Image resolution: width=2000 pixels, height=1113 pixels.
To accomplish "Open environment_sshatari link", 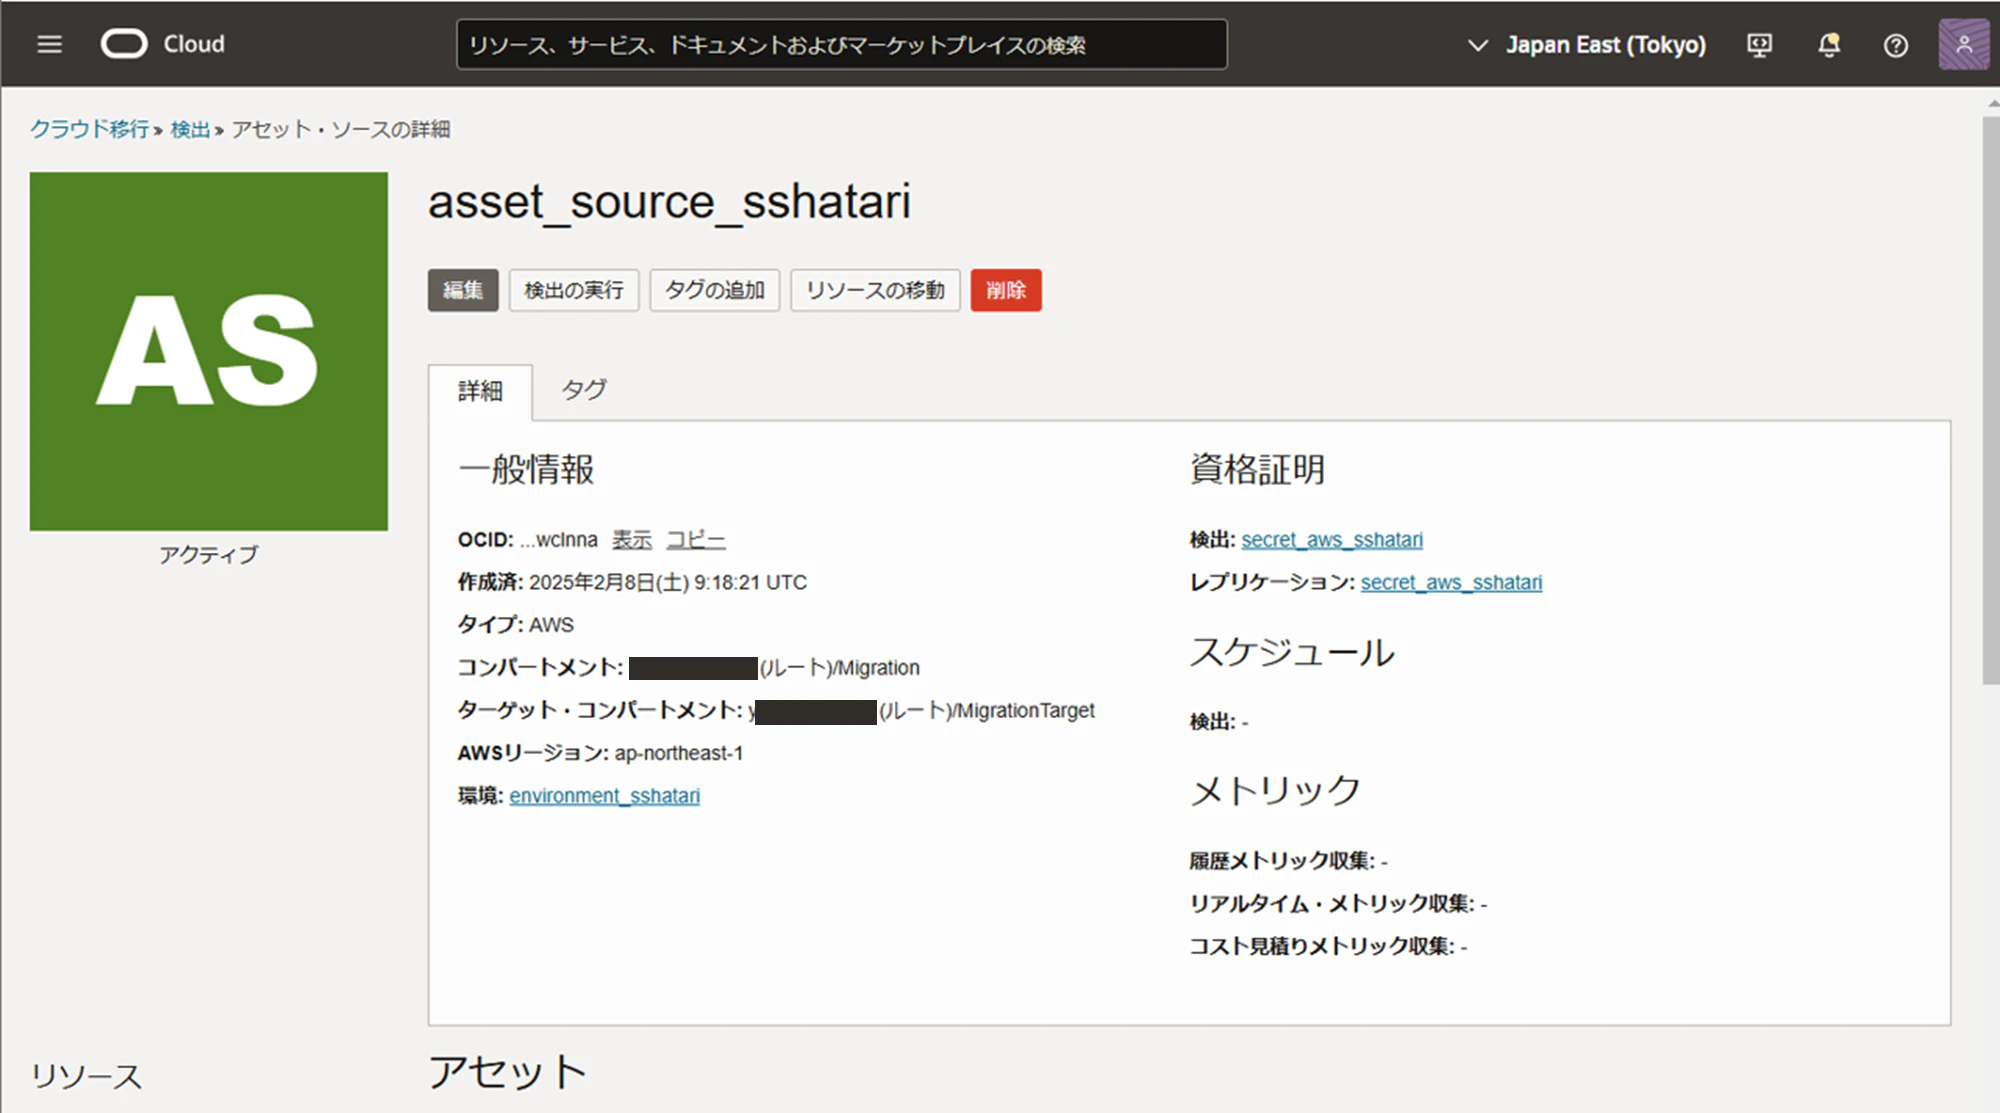I will 605,796.
